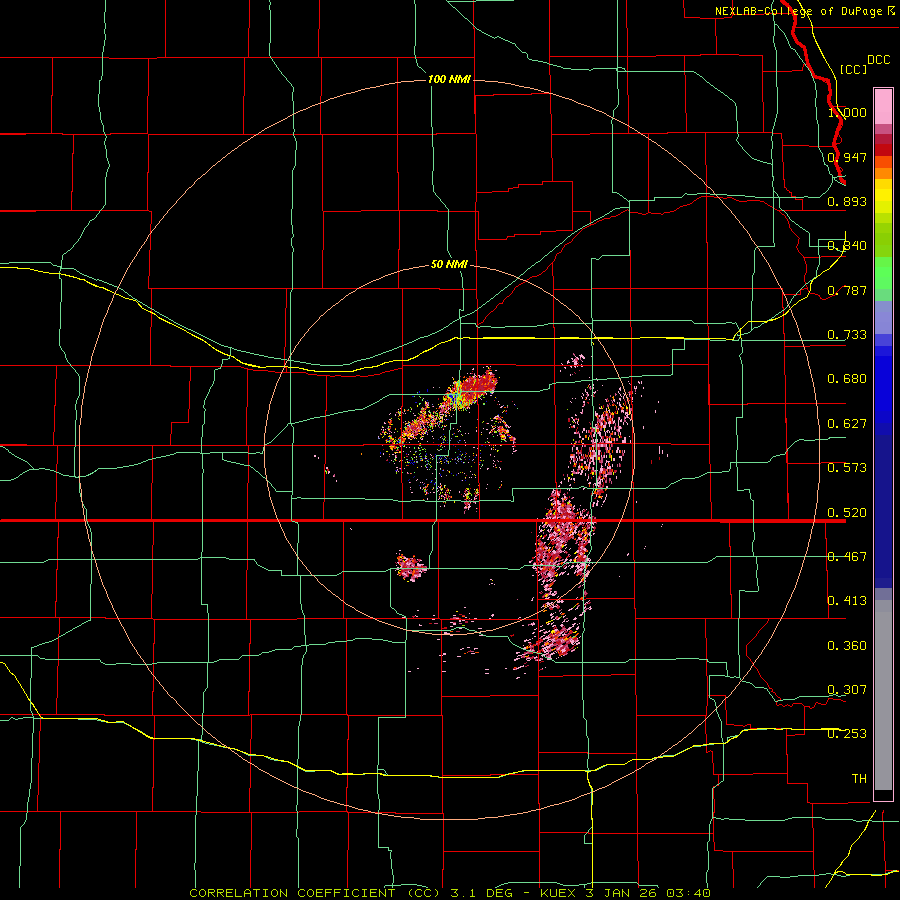Select the 0.467 scale value

(847, 557)
